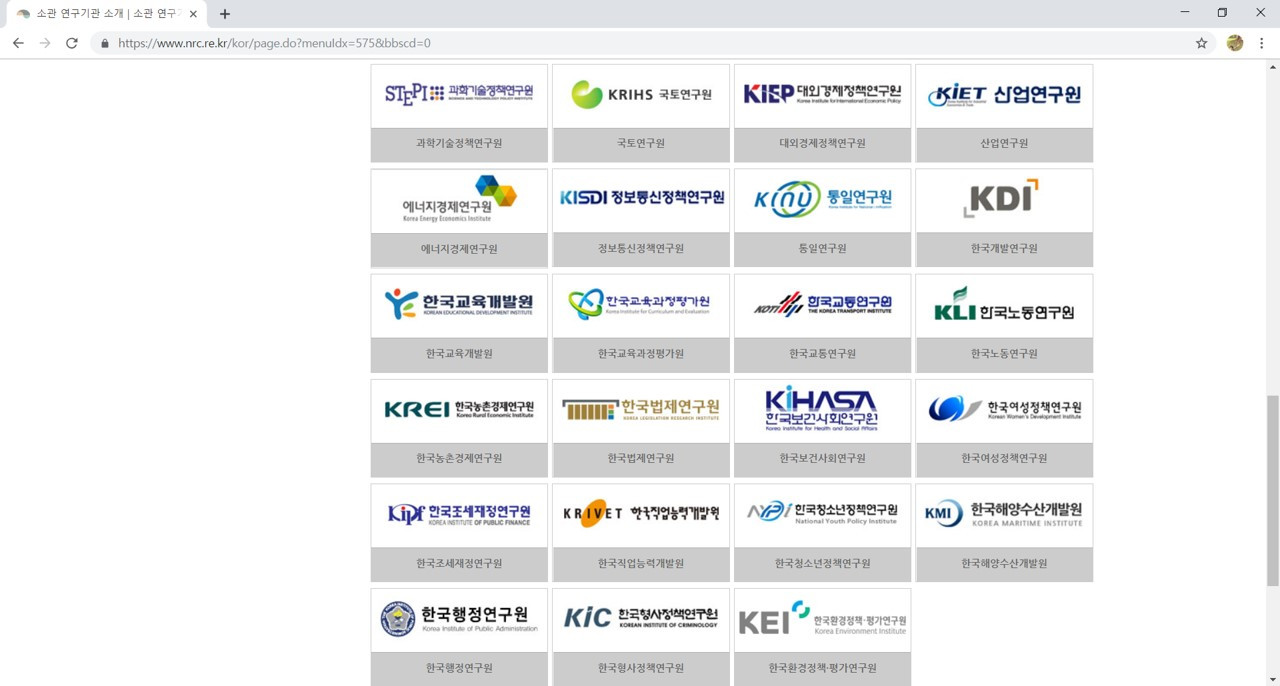This screenshot has width=1280, height=686.
Task: Click the 한국개발연구원 caption text
Action: coord(1004,248)
